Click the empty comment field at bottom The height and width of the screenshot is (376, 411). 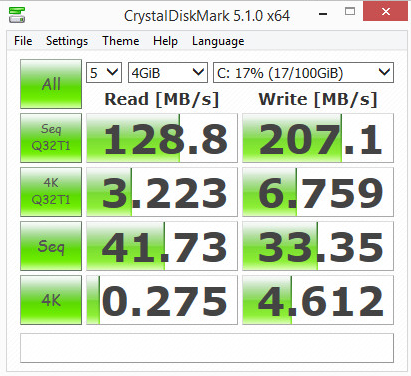pyautogui.click(x=207, y=348)
